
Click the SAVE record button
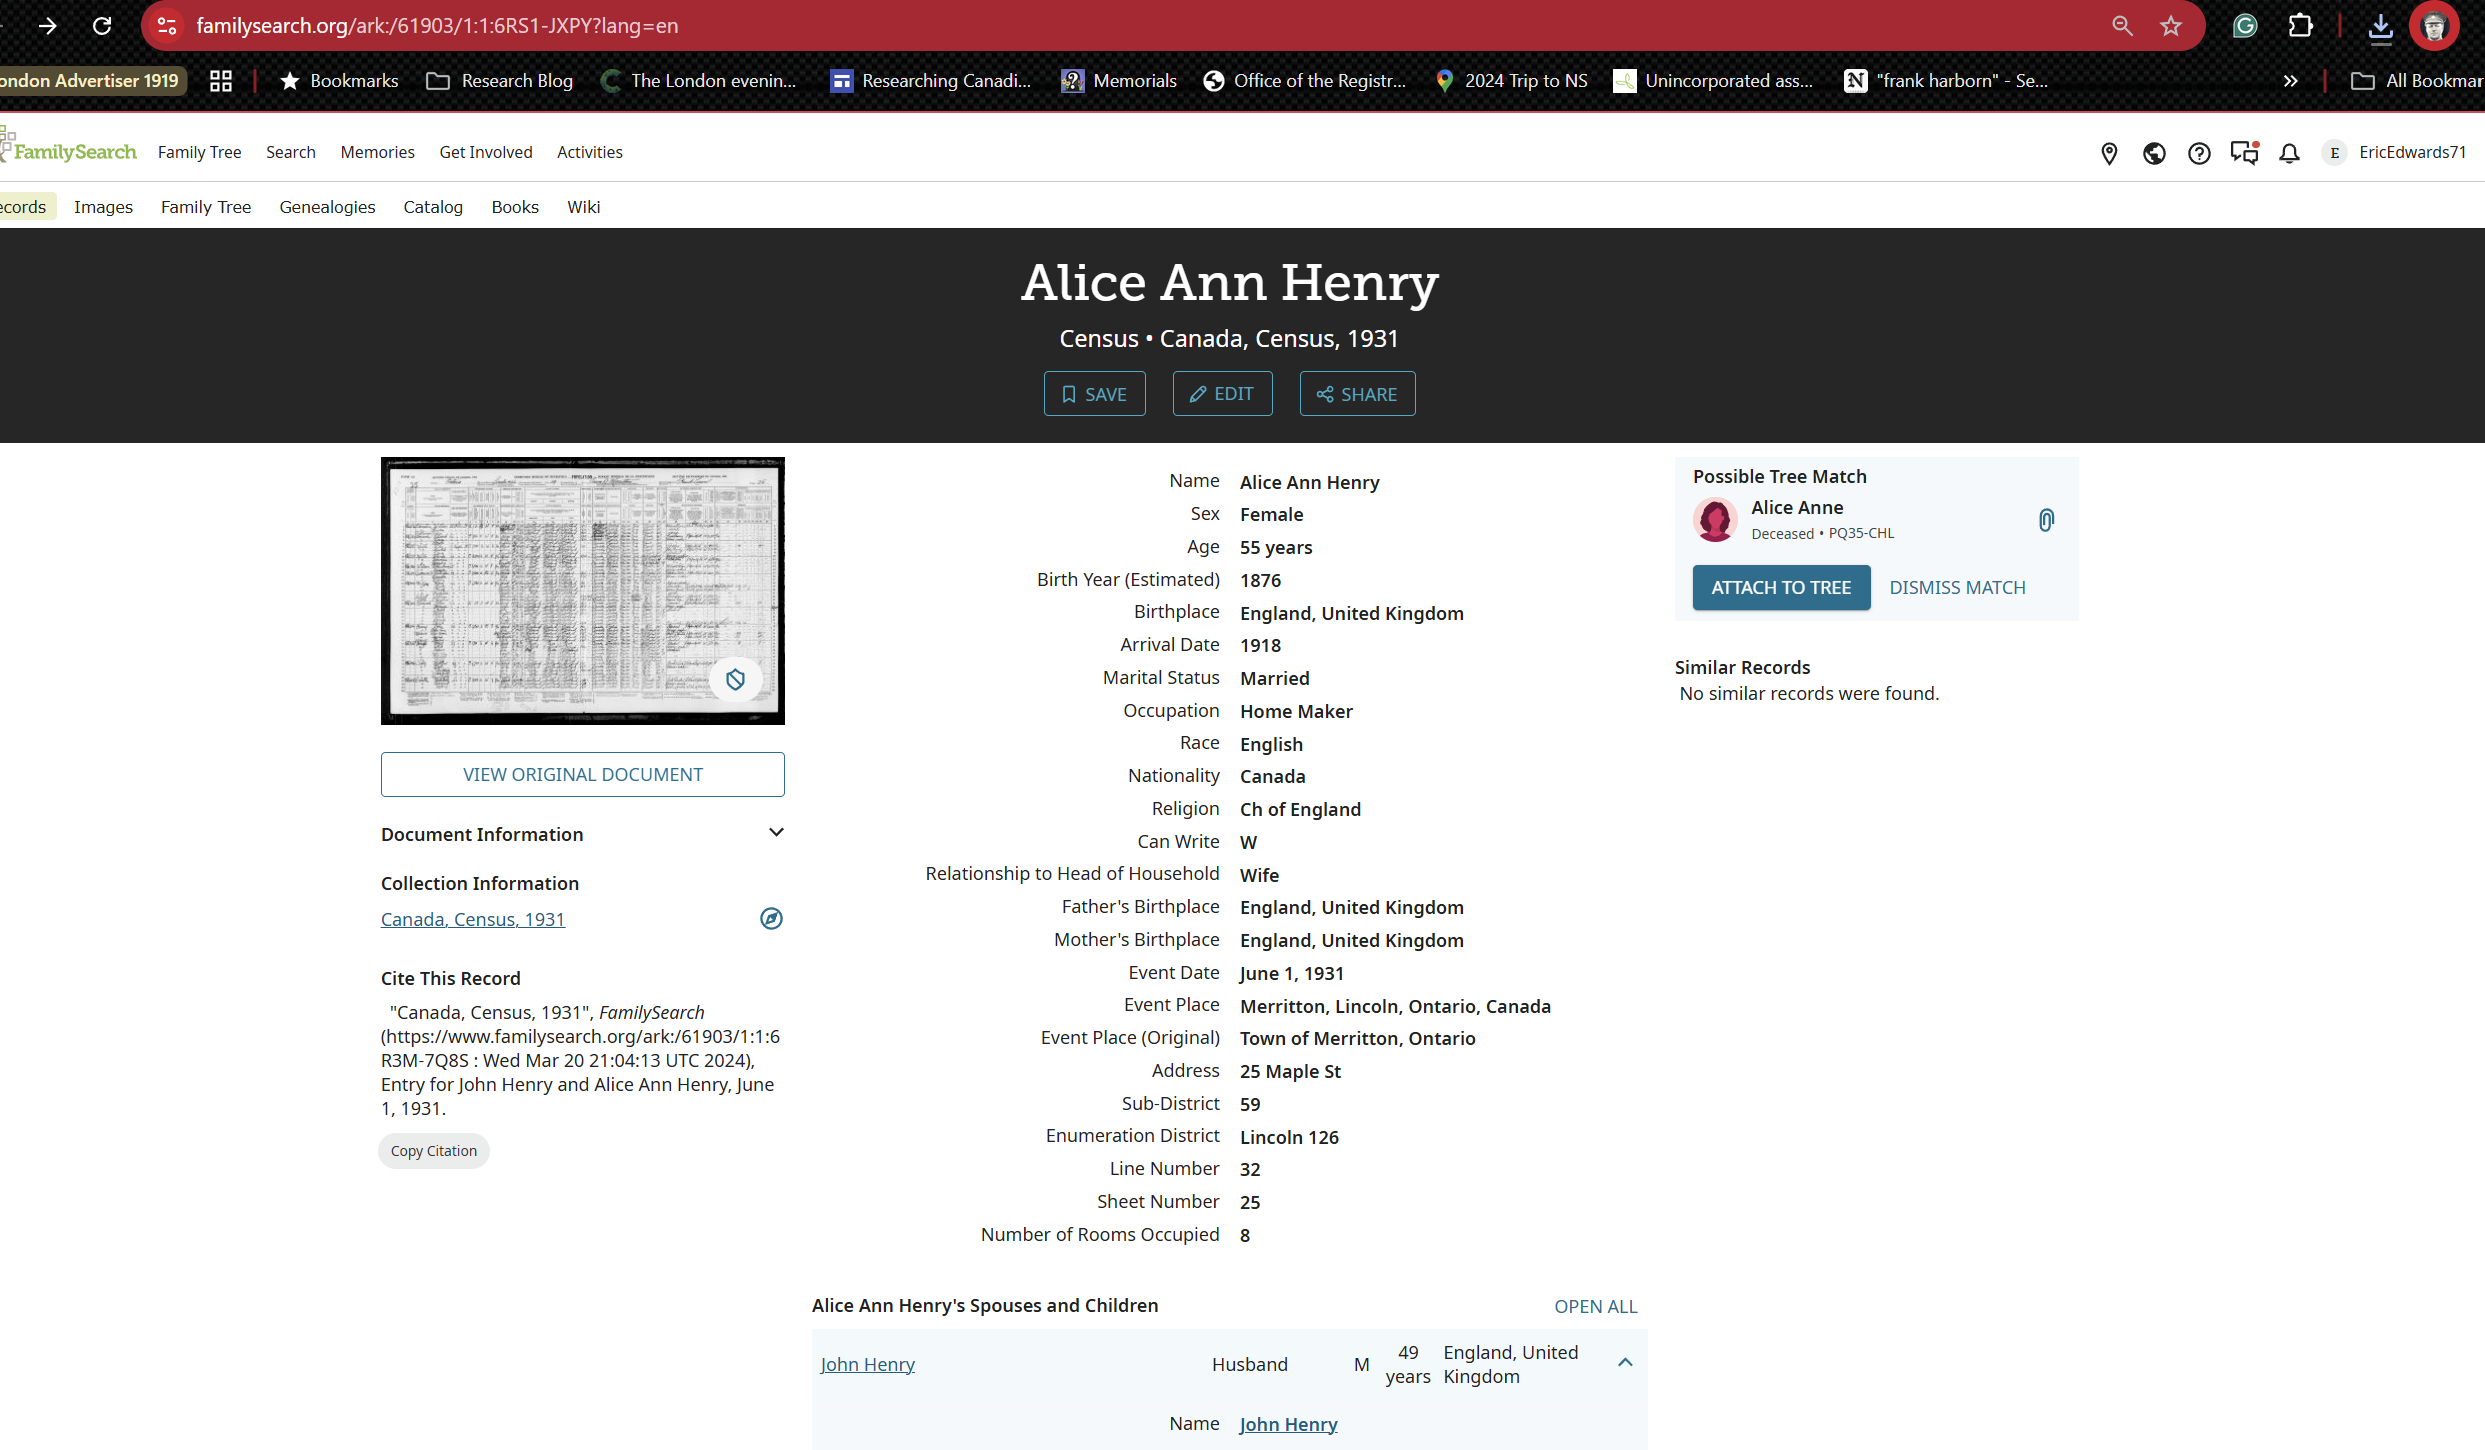(1094, 394)
